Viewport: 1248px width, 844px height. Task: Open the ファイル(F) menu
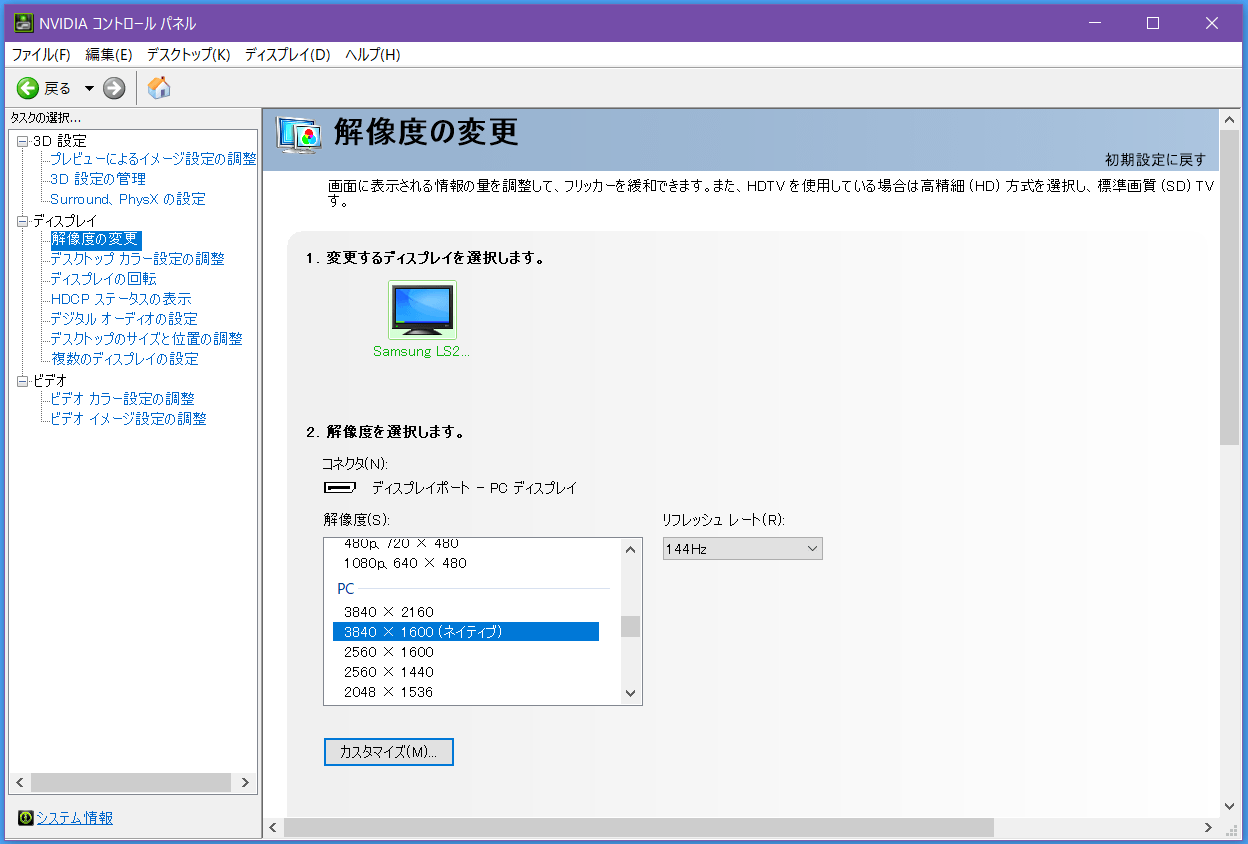point(41,54)
